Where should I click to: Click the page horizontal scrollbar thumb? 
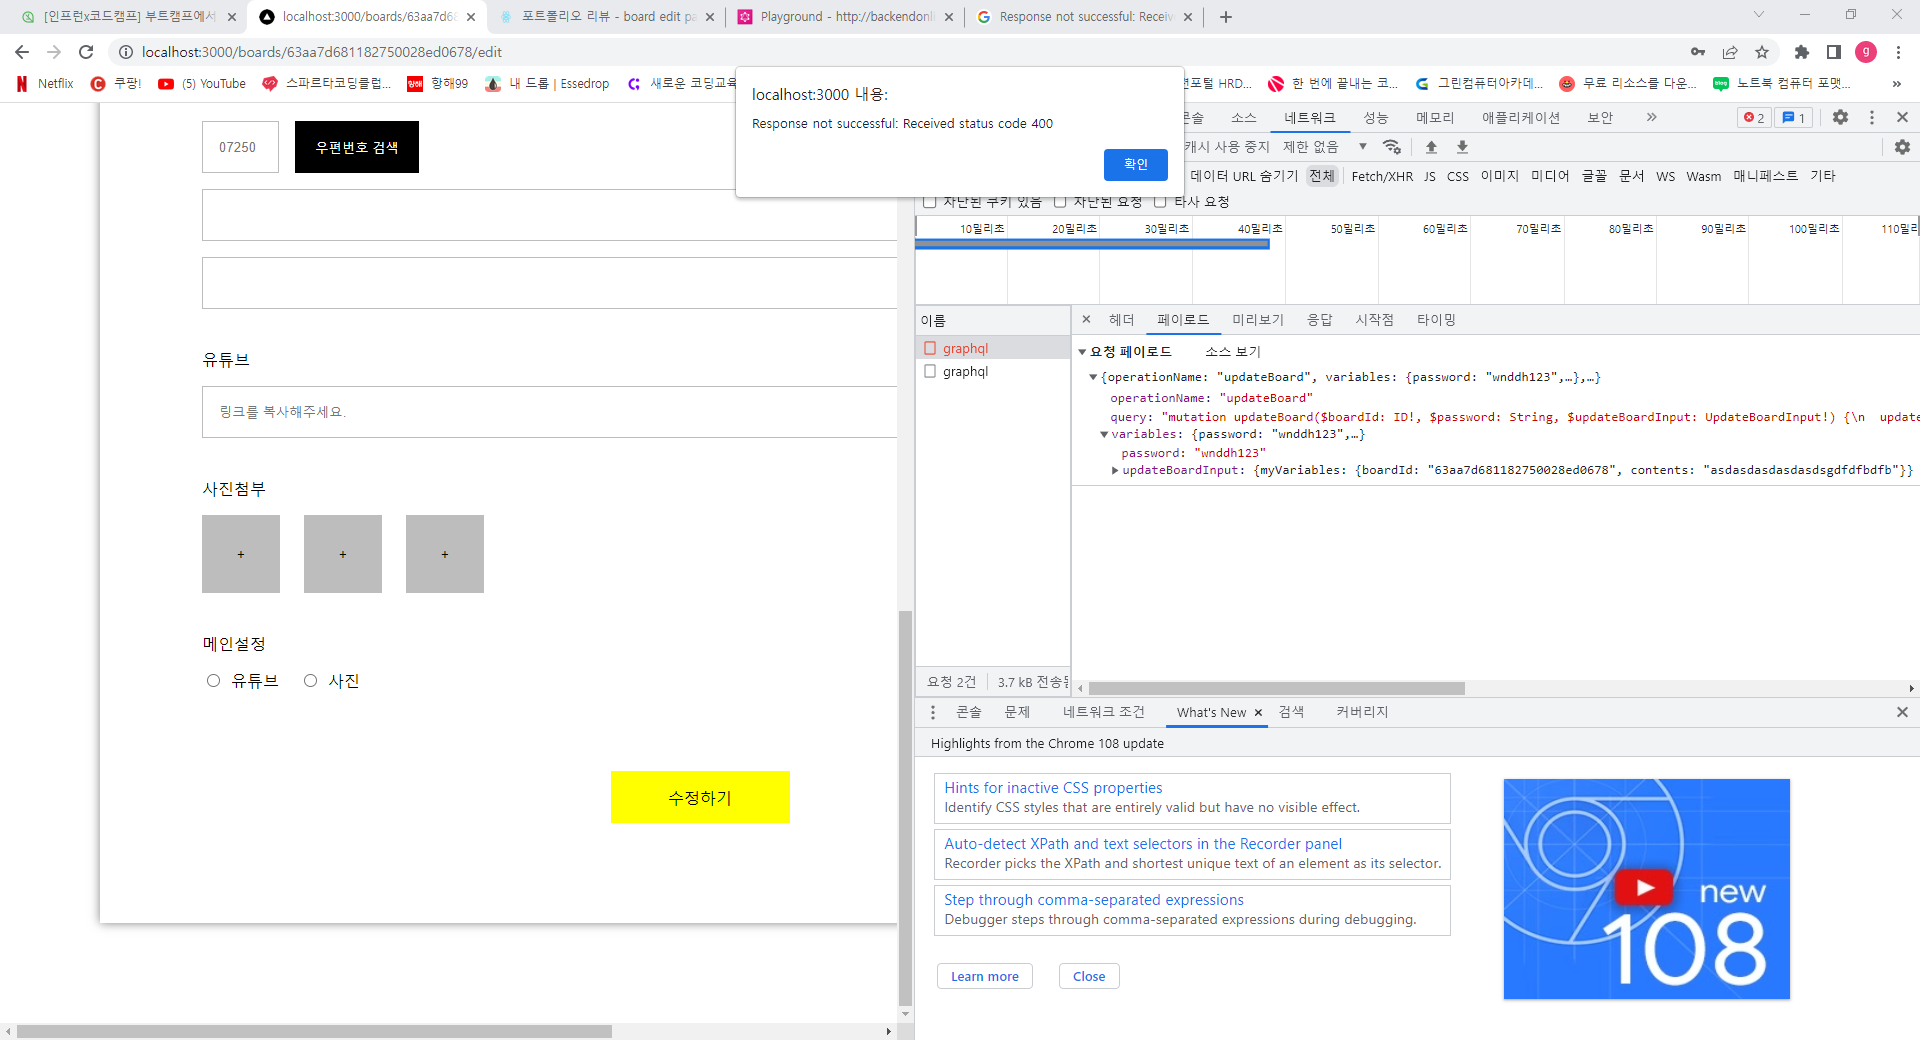point(314,1031)
